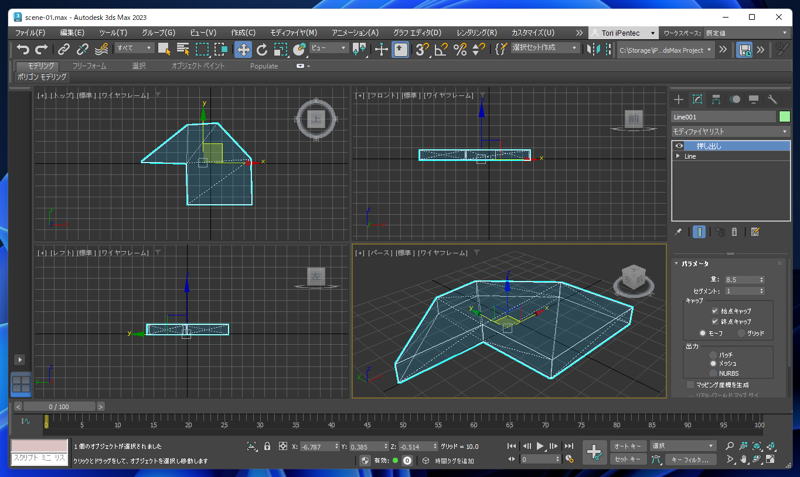800x477 pixels.
Task: Click the Mirror tool icon
Action: [593, 49]
